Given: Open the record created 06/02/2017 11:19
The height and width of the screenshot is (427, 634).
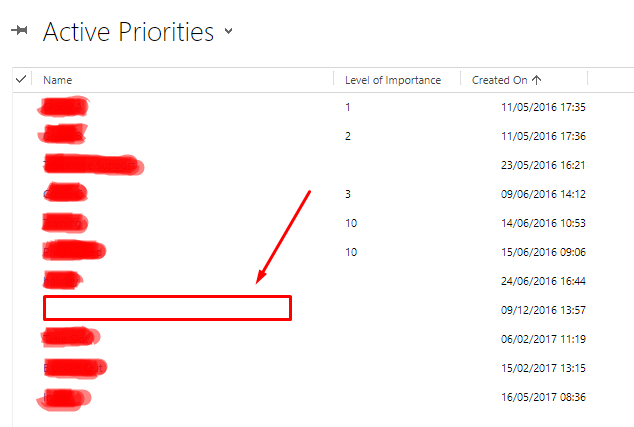Looking at the screenshot, I should (70, 338).
